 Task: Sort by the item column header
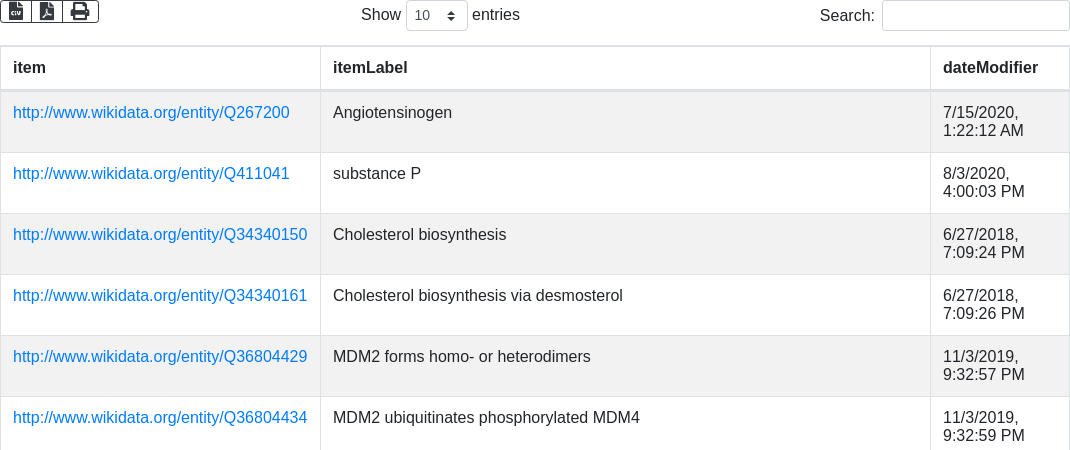pyautogui.click(x=160, y=68)
